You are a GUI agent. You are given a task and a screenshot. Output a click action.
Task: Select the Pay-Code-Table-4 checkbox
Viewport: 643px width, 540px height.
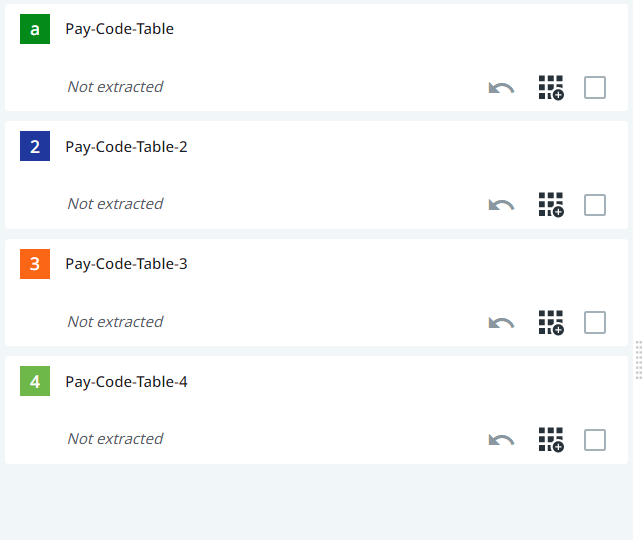pyautogui.click(x=595, y=440)
